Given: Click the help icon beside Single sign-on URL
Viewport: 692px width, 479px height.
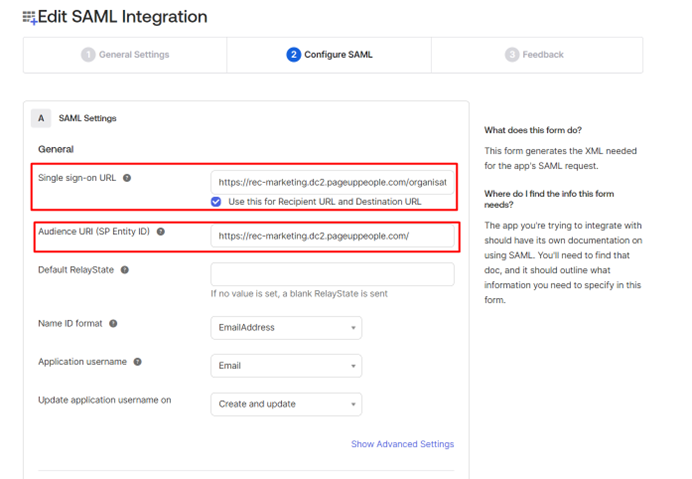Looking at the screenshot, I should 127,178.
